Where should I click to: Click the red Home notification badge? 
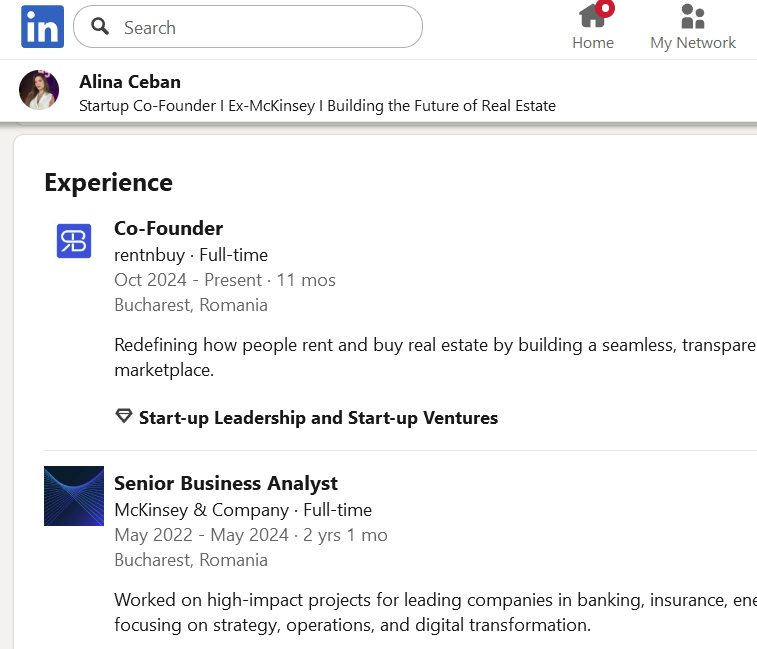(x=605, y=8)
